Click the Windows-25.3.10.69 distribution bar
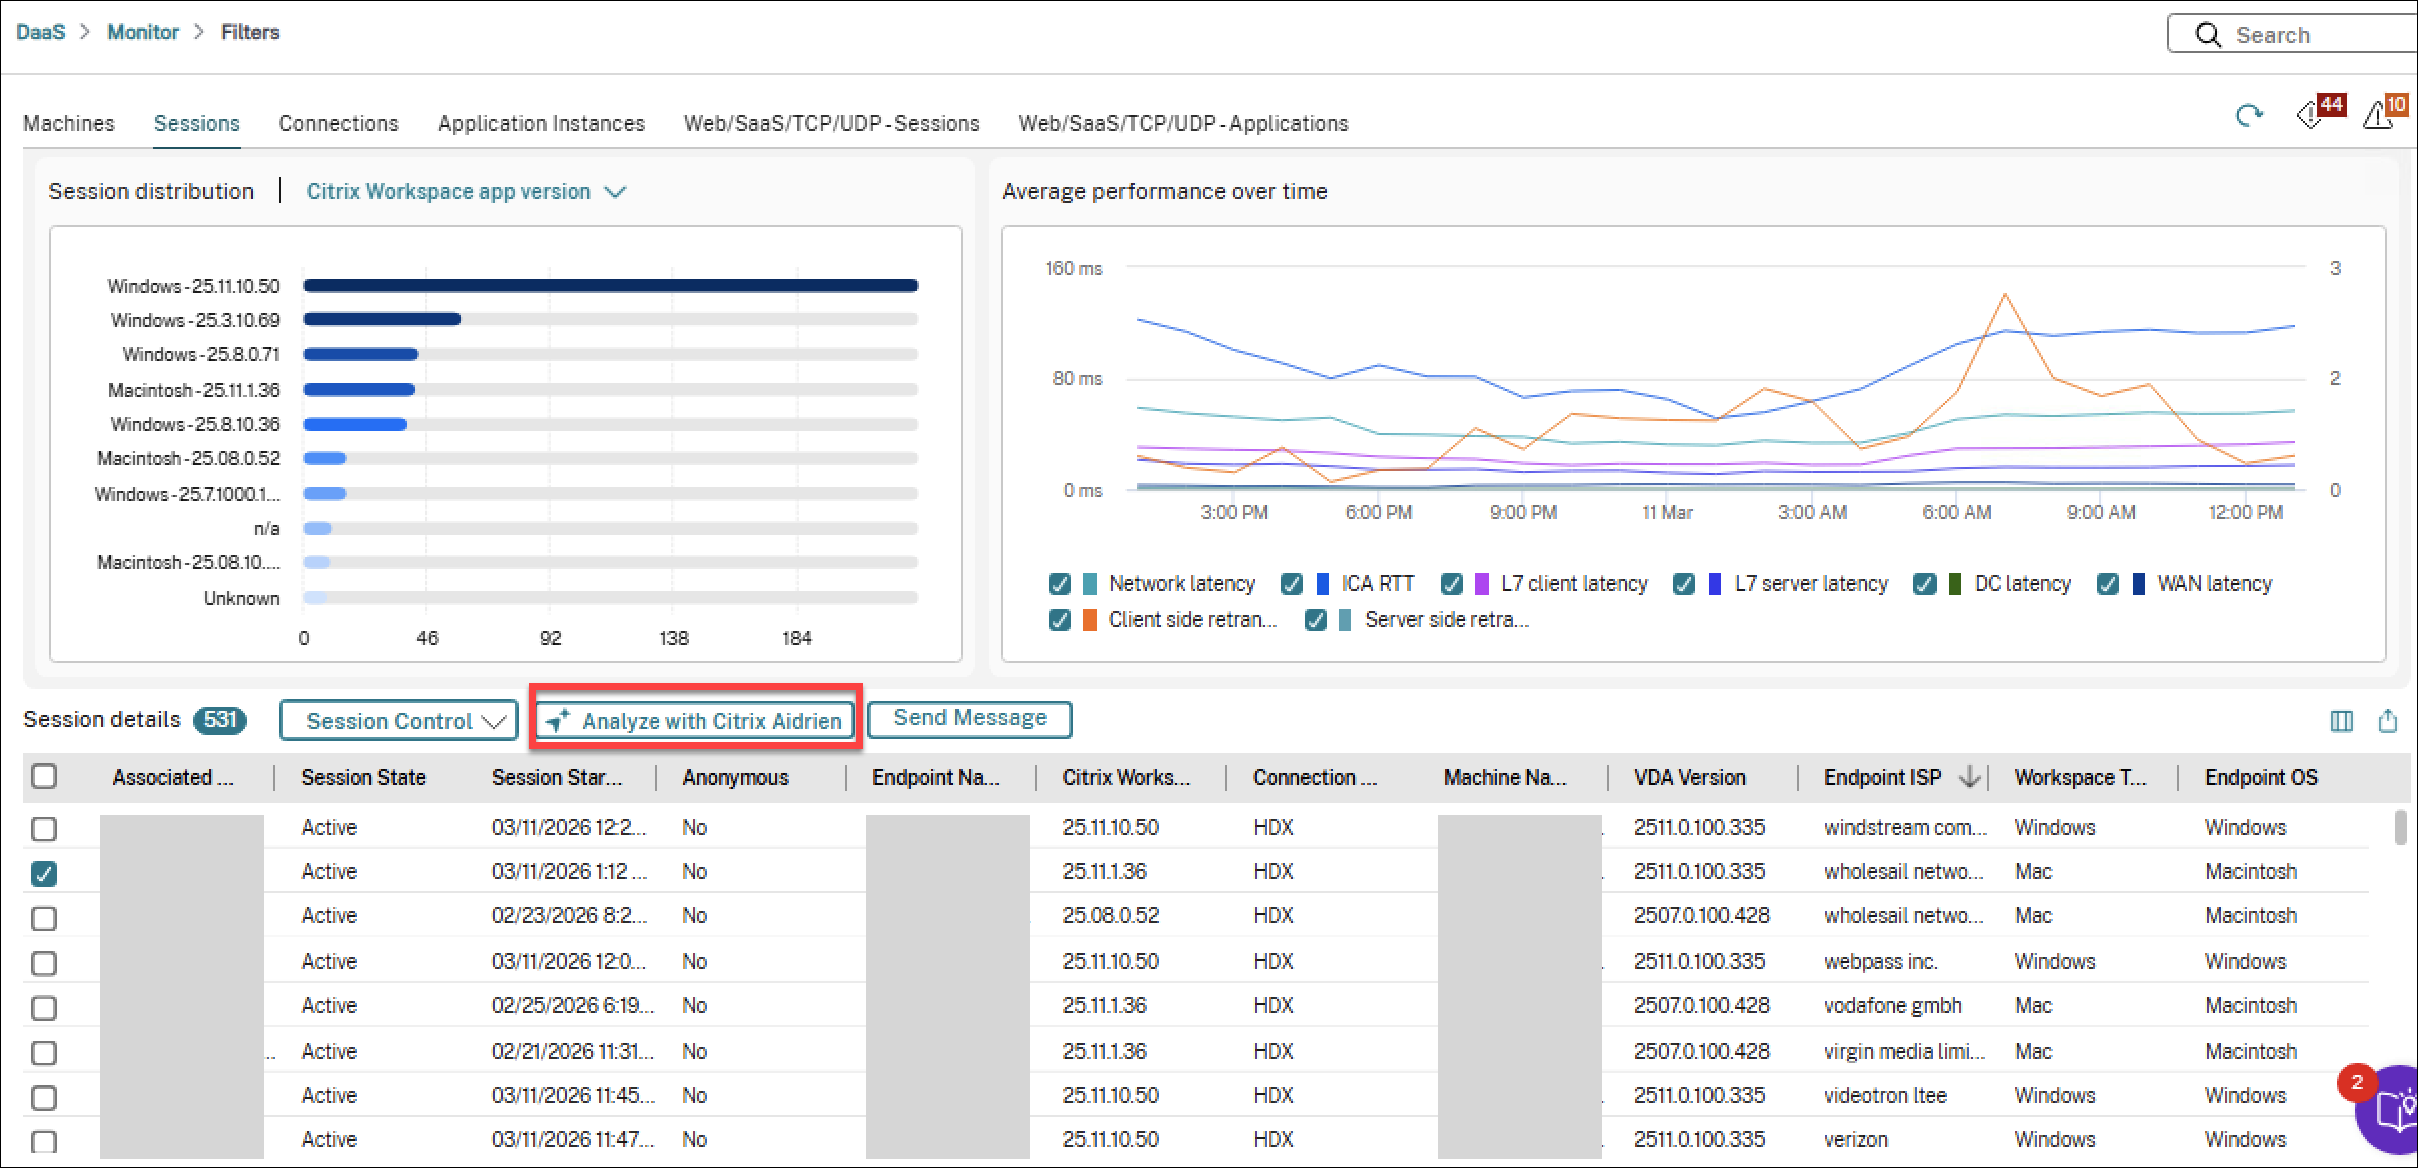 [382, 320]
